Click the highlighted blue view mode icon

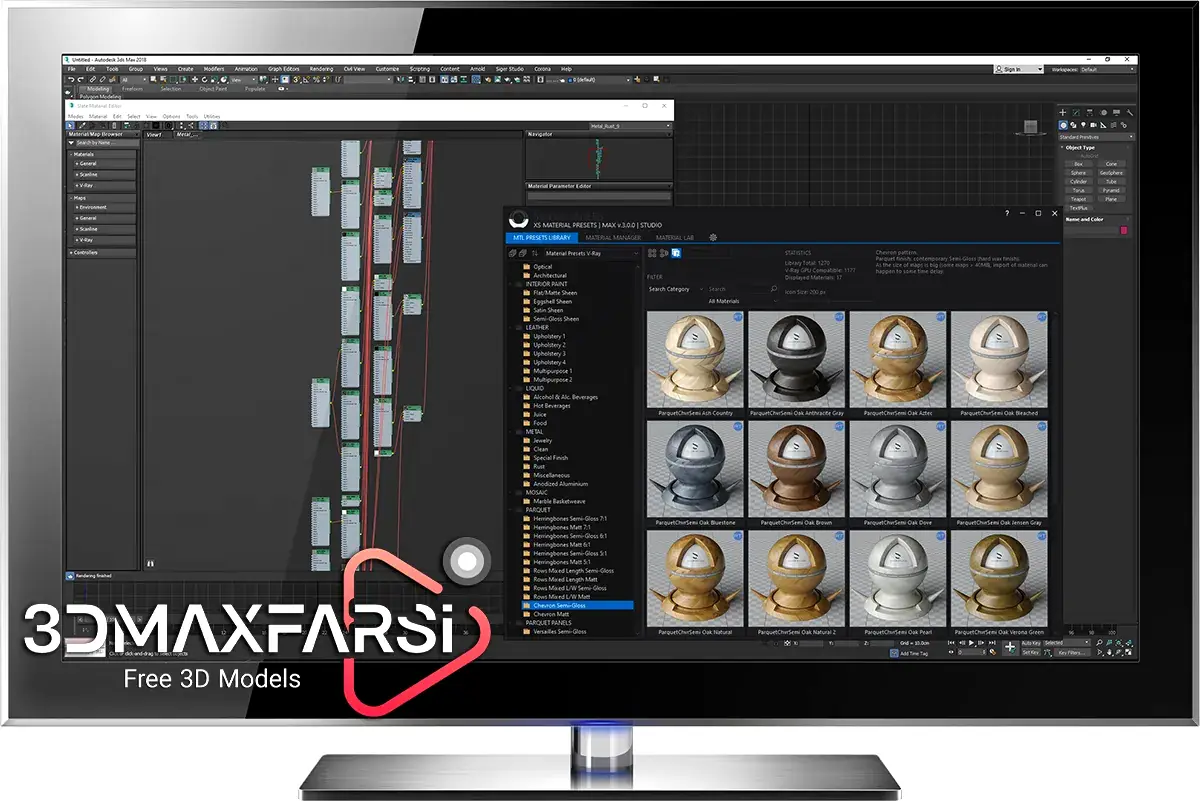tap(676, 253)
